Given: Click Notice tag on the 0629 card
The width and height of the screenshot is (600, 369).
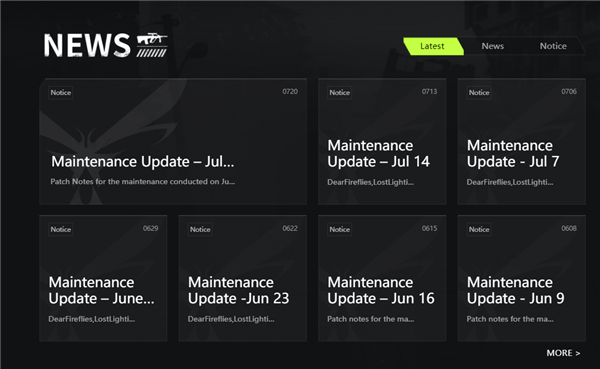Looking at the screenshot, I should (61, 229).
